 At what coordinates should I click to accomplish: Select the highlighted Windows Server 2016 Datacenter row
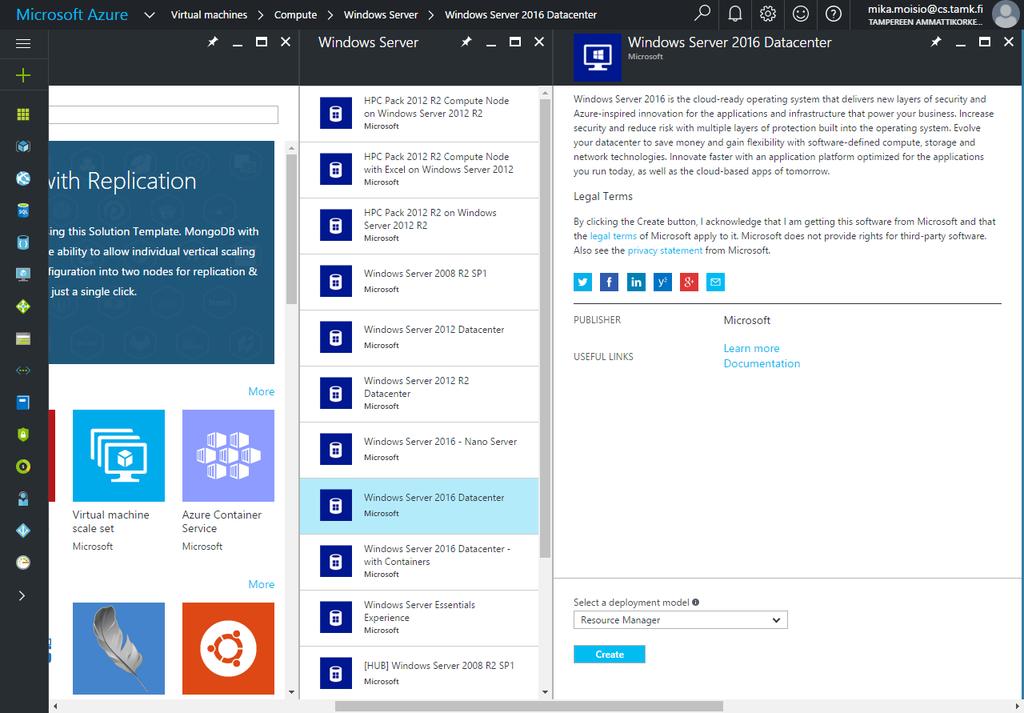coord(419,506)
